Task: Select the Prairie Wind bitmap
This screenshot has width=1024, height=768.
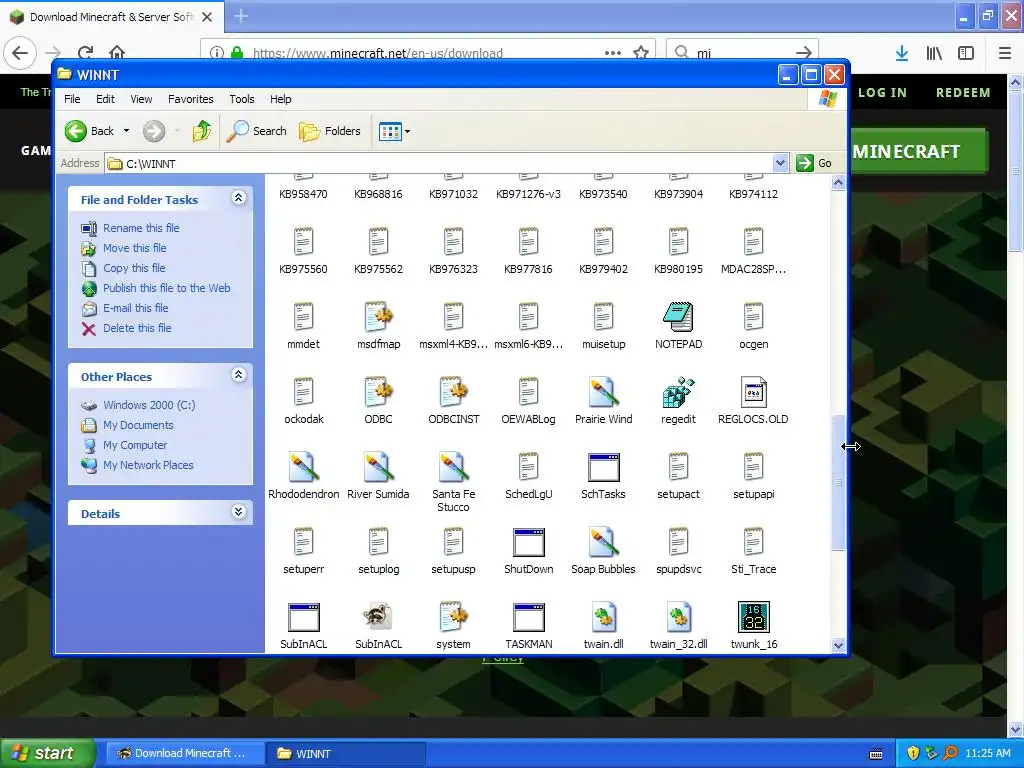Action: point(603,392)
